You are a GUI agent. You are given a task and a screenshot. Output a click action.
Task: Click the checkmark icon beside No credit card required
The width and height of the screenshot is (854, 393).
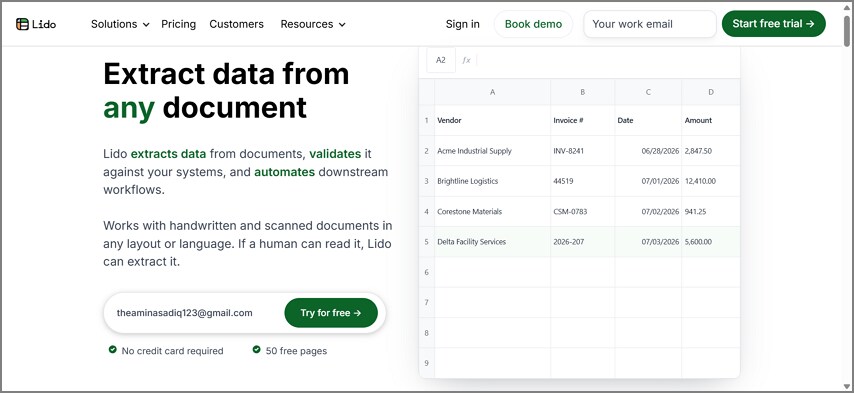click(112, 349)
